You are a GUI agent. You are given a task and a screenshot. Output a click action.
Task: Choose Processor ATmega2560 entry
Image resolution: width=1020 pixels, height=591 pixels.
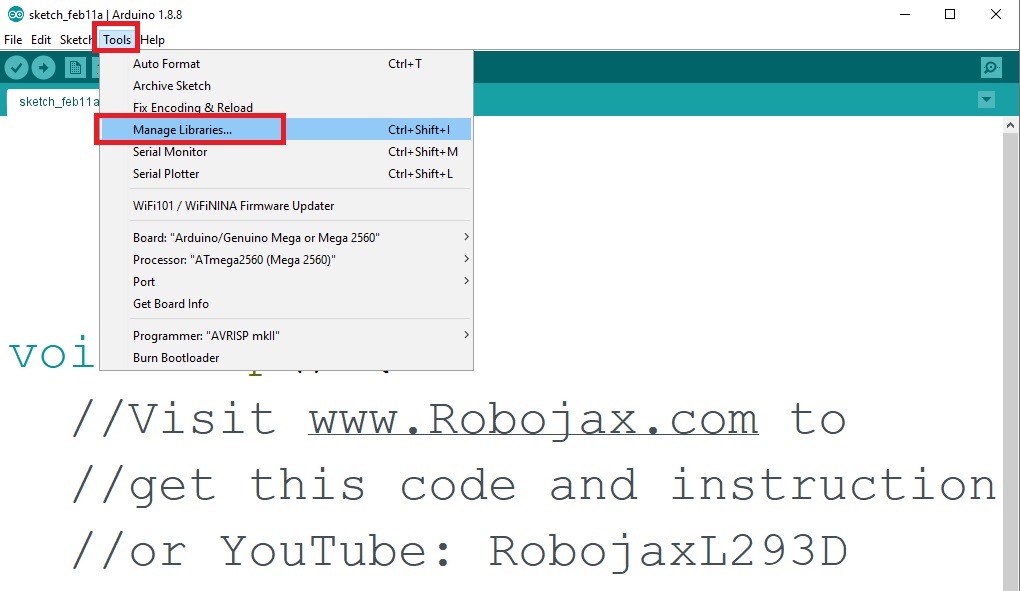click(x=286, y=259)
